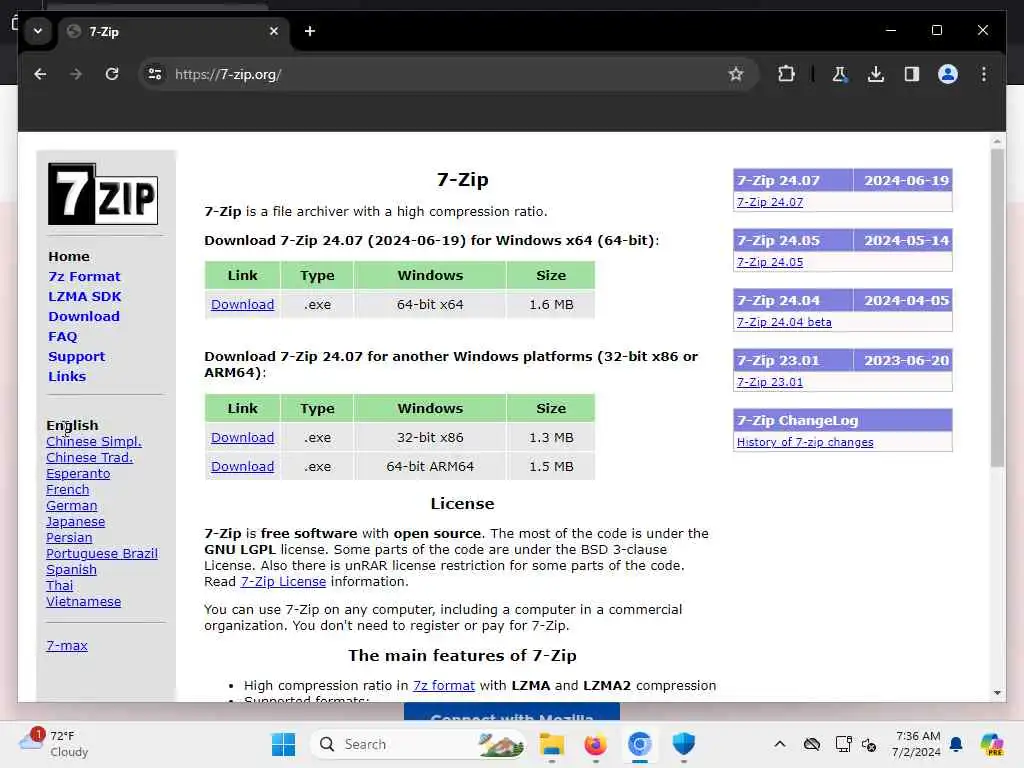Open the FAQ sidebar link

click(63, 337)
